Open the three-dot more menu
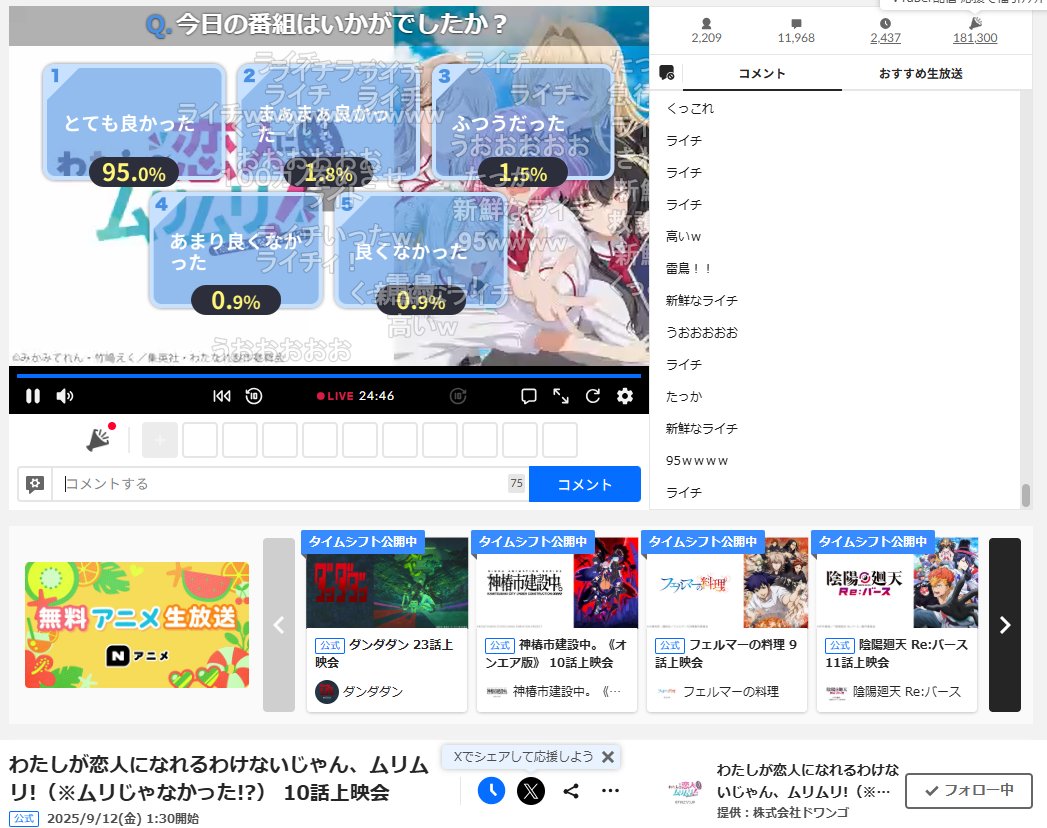Screen dimensions: 1047x828 [610, 791]
